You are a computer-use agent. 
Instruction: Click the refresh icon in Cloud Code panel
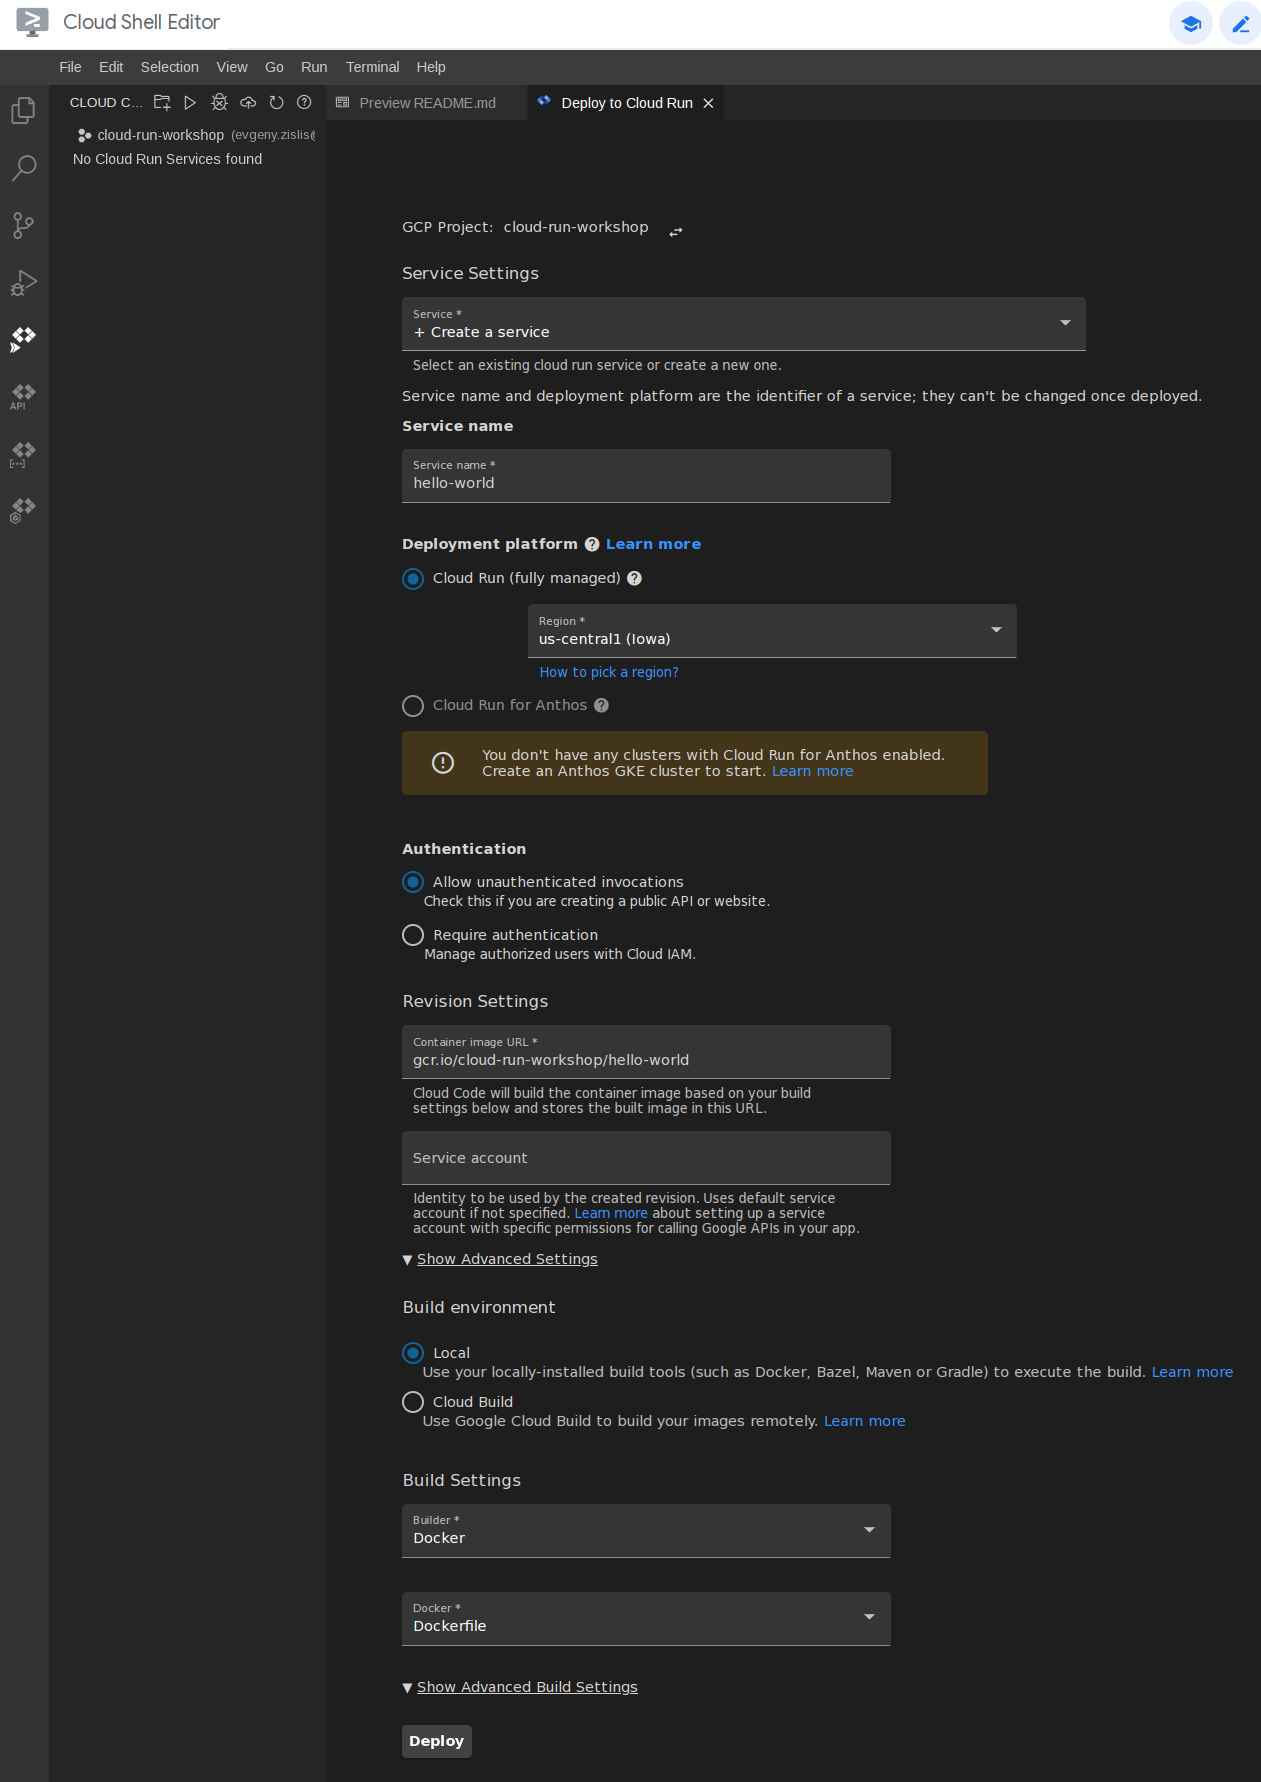276,103
